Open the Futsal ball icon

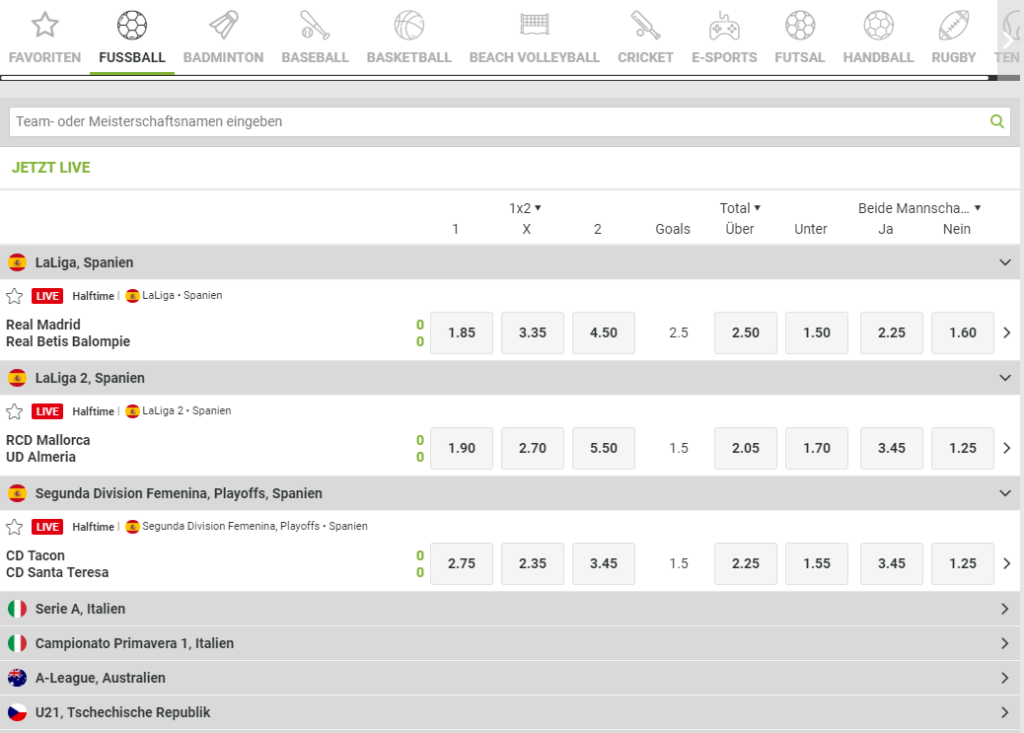tap(800, 25)
